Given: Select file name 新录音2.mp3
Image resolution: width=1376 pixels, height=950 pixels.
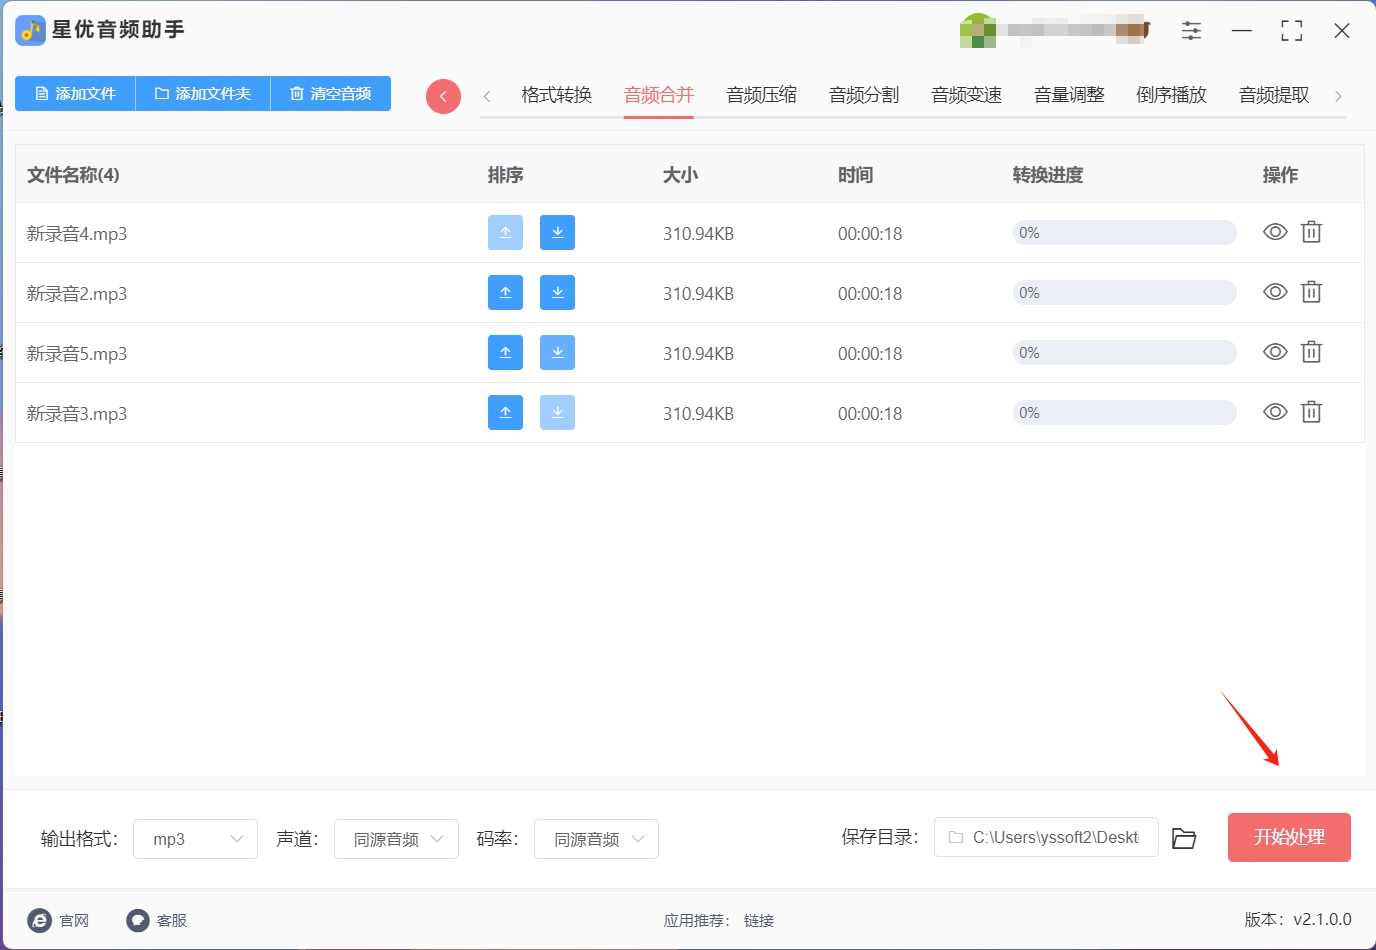Looking at the screenshot, I should [77, 294].
